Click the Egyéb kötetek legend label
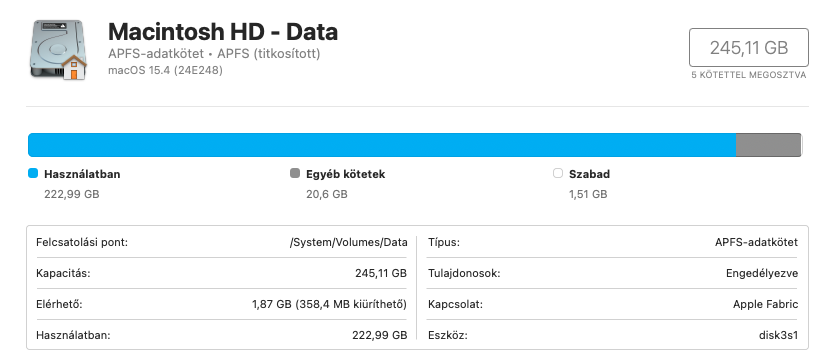817x362 pixels. click(x=345, y=174)
